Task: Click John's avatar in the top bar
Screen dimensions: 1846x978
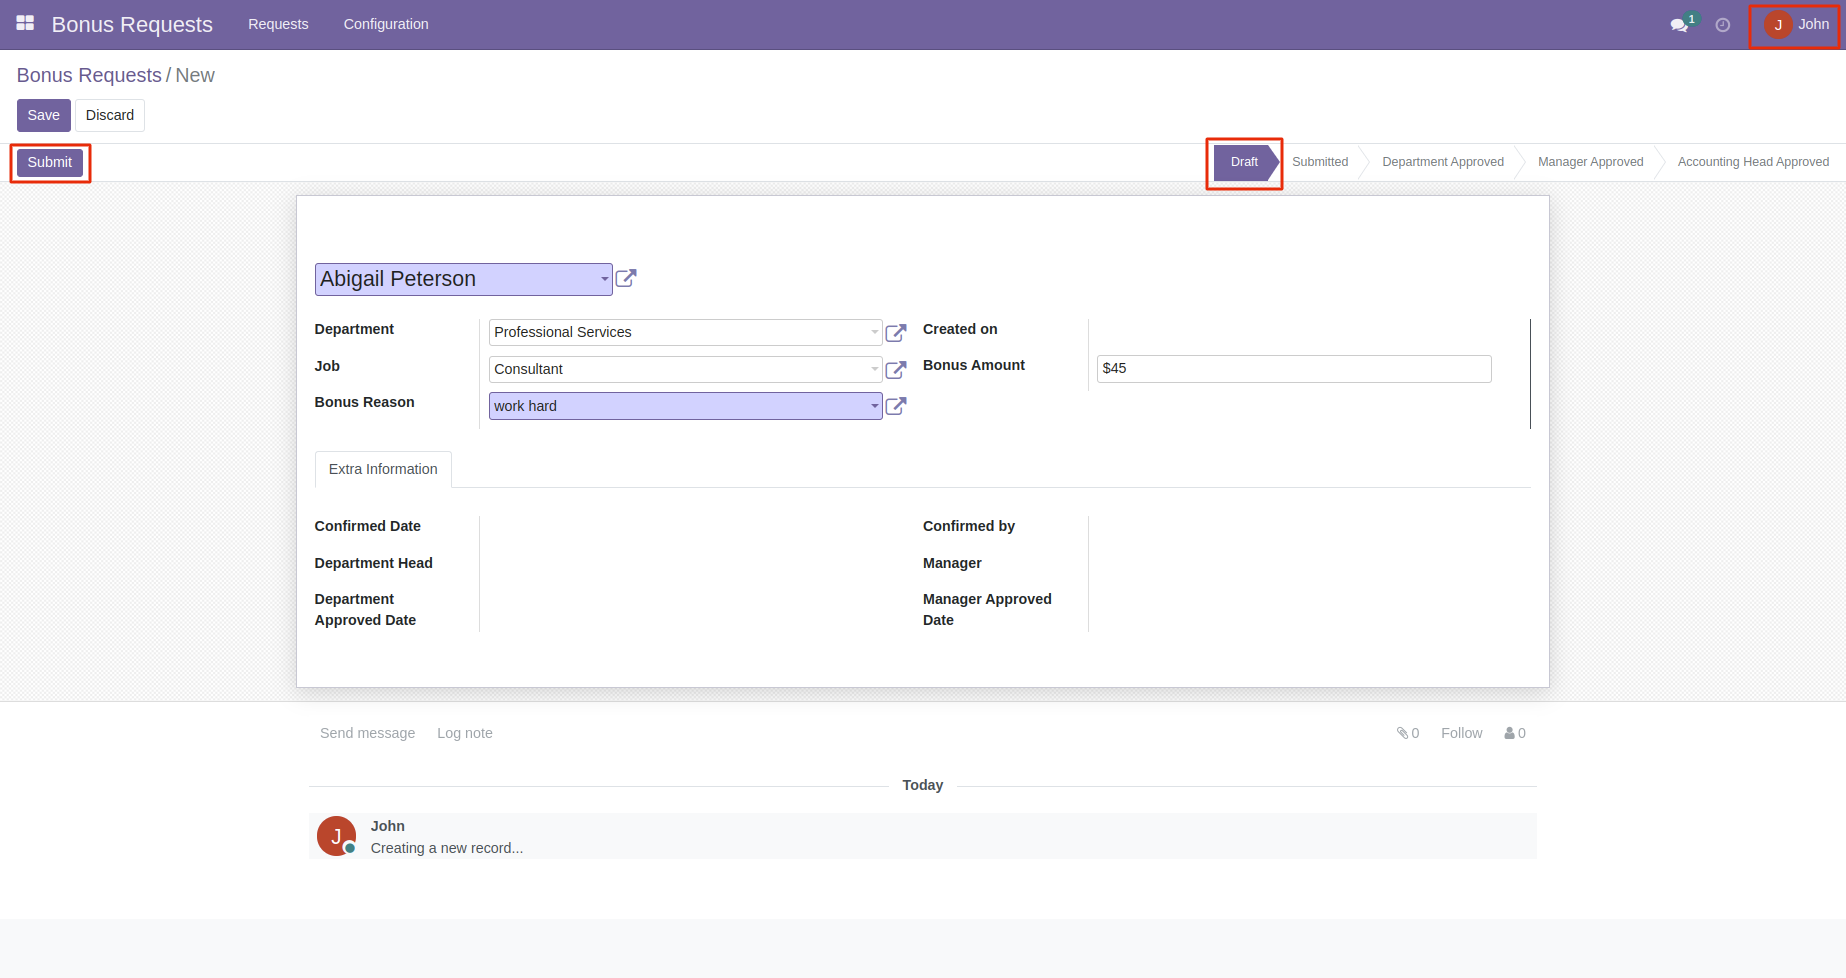Action: (1778, 25)
